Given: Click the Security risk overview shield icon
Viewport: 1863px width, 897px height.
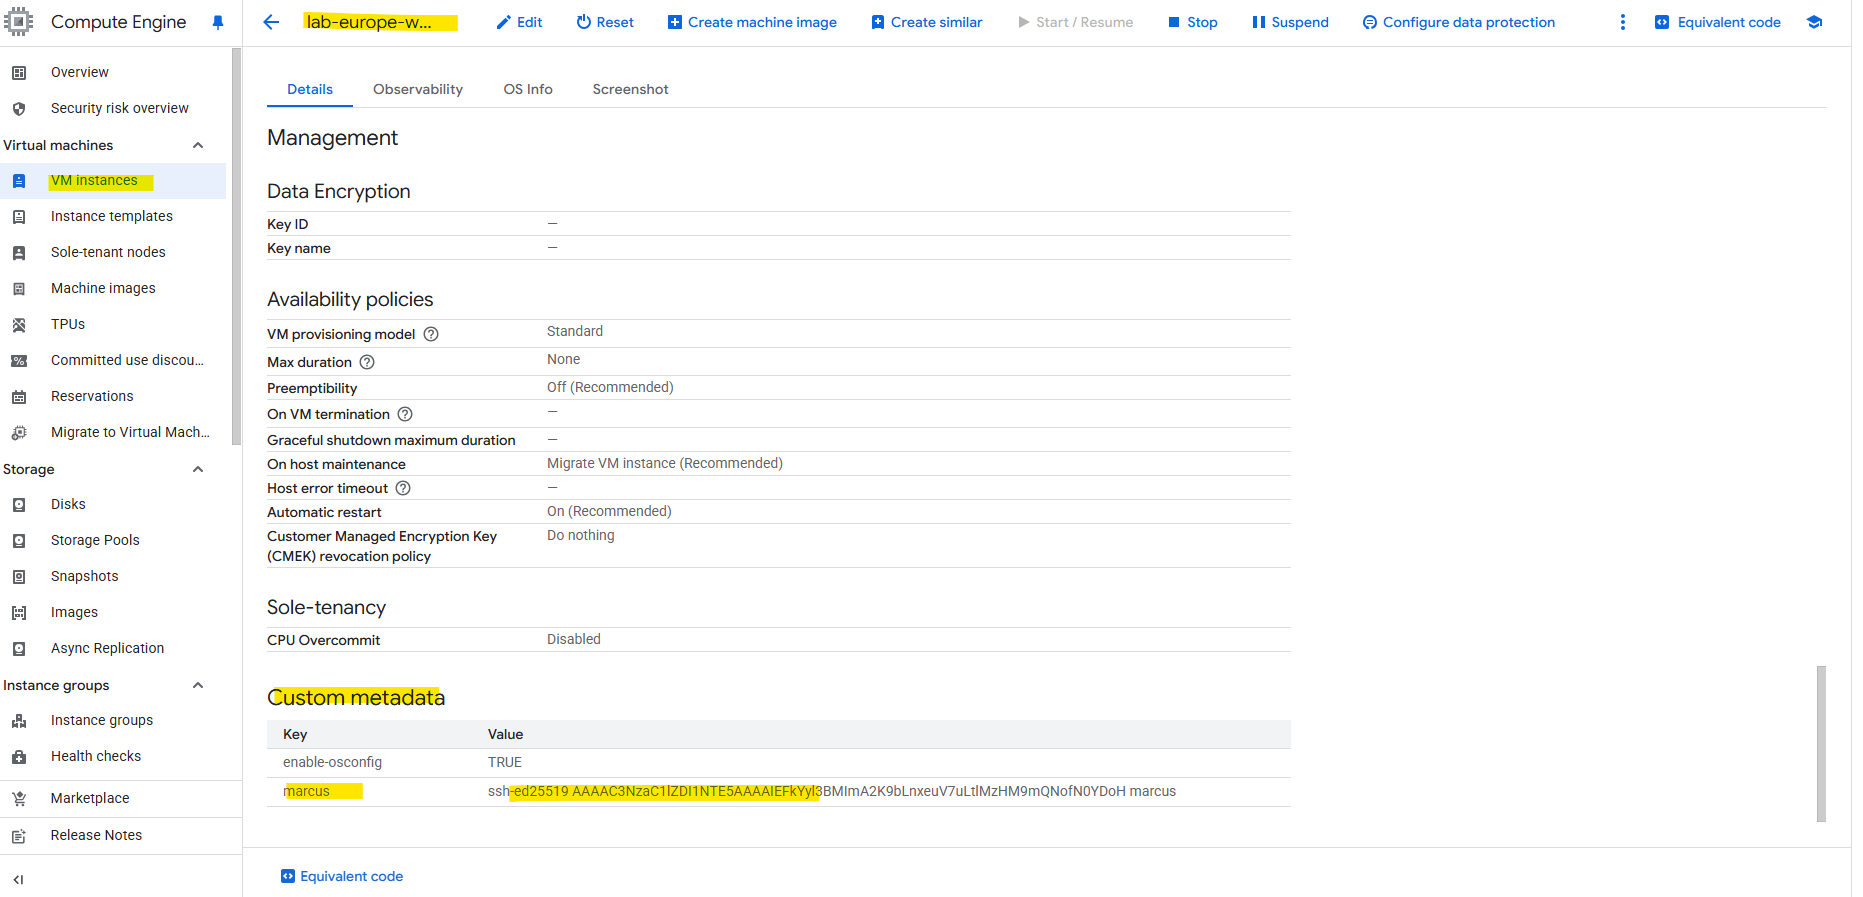Looking at the screenshot, I should click(x=19, y=109).
